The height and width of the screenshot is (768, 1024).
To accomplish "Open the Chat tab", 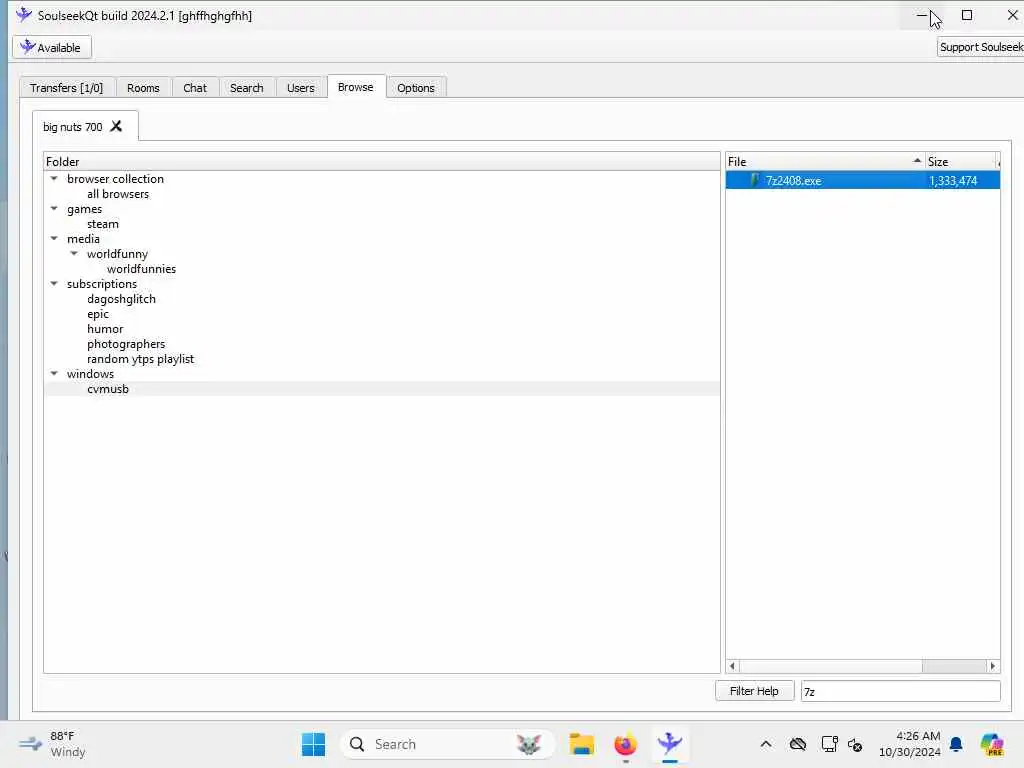I will coord(195,88).
